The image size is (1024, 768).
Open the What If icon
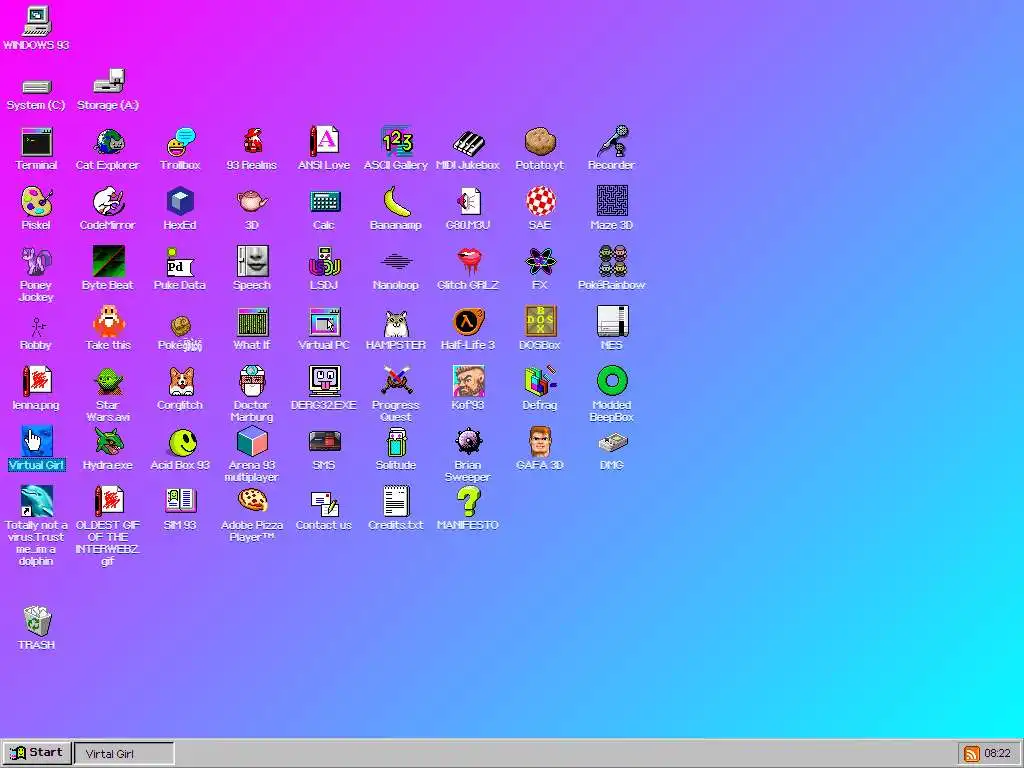(252, 323)
